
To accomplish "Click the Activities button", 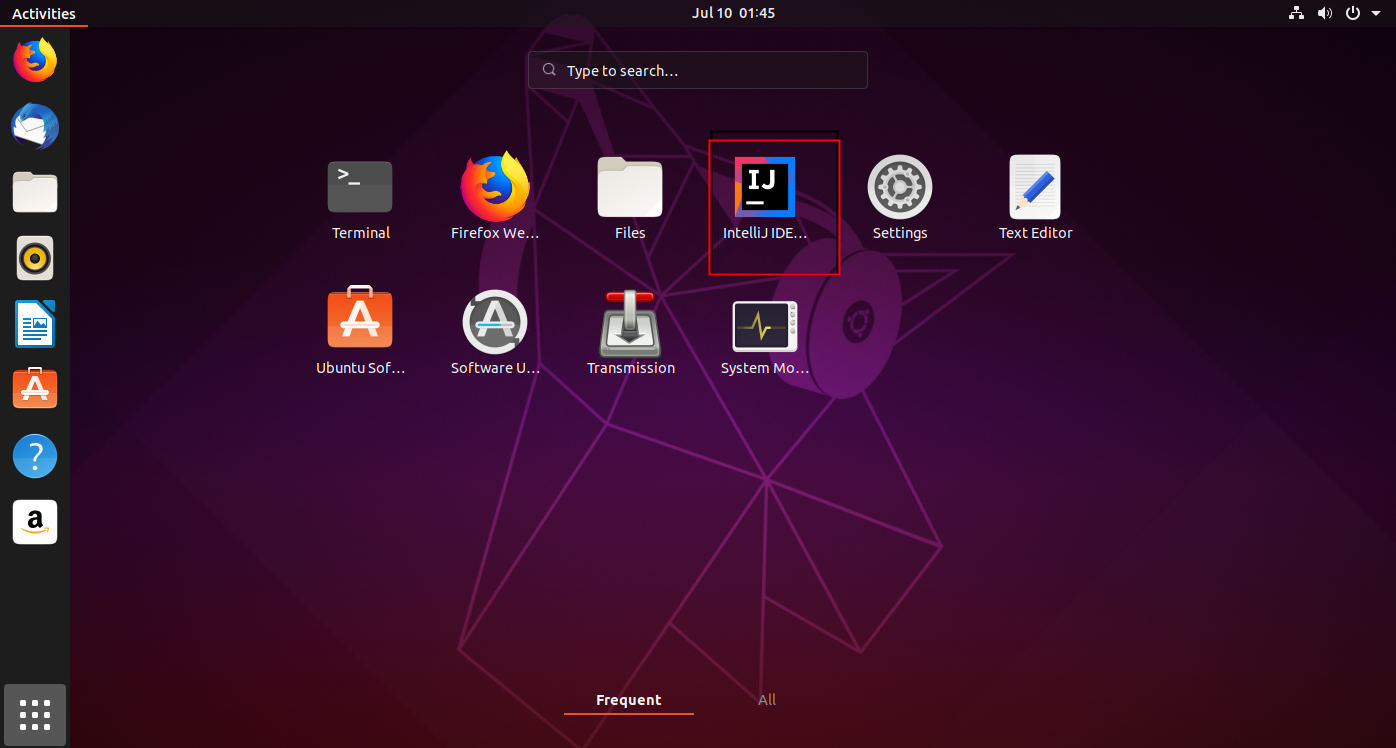I will click(44, 13).
